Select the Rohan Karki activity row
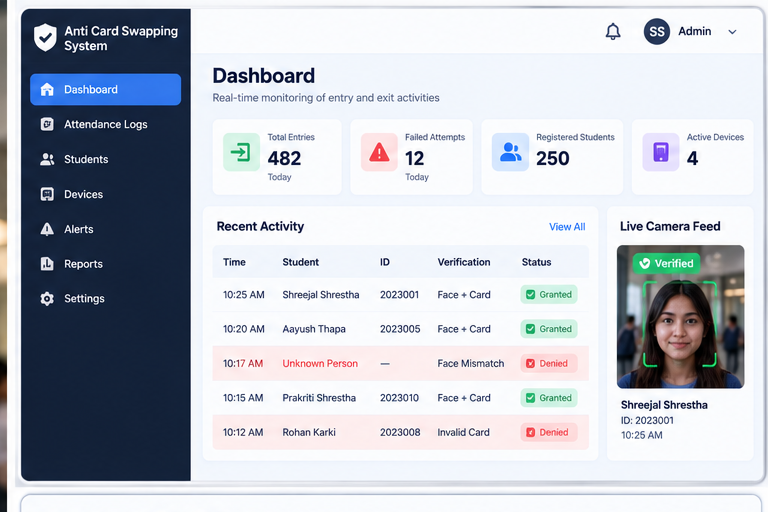768x512 pixels. (x=401, y=432)
